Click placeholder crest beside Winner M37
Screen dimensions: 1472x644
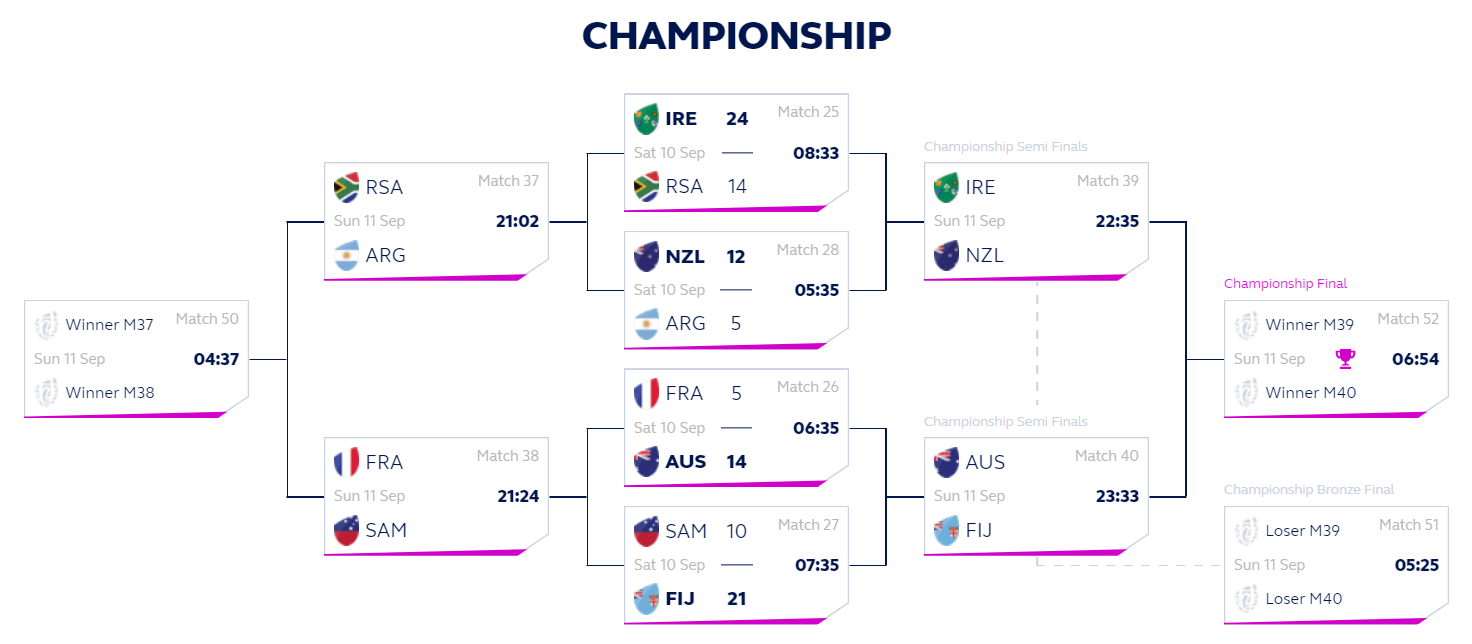click(x=46, y=325)
